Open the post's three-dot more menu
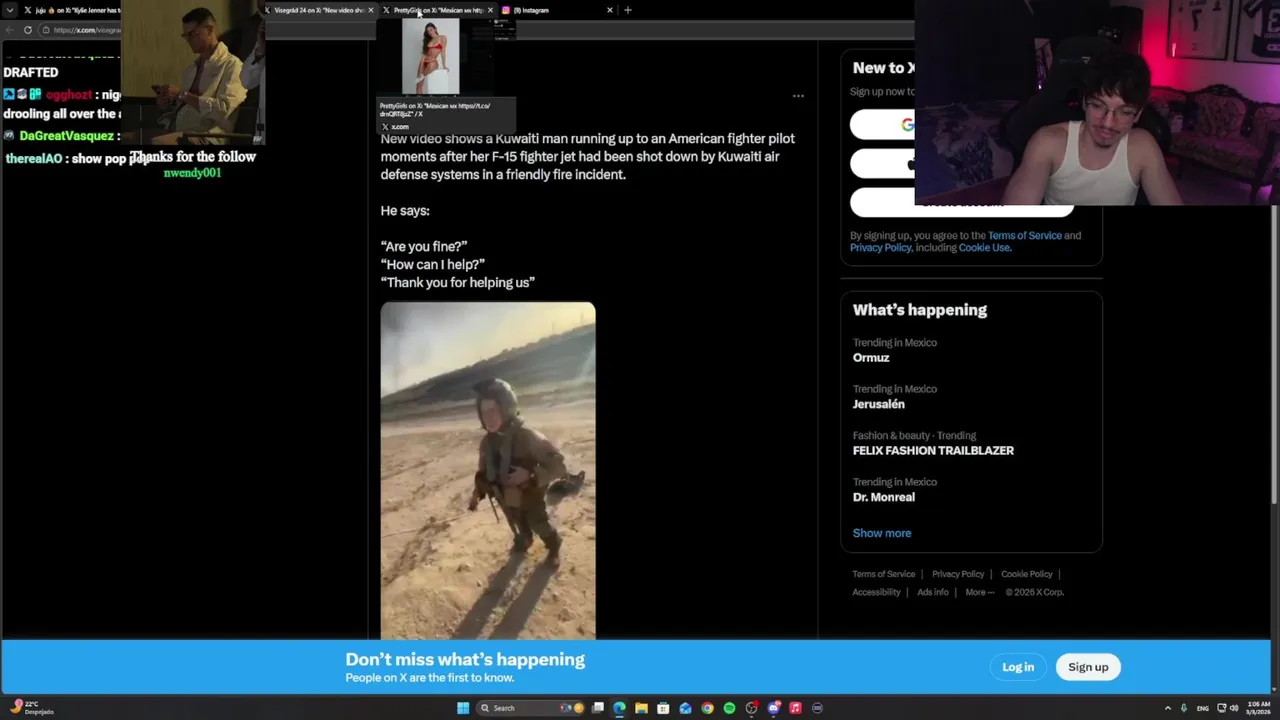Image resolution: width=1280 pixels, height=720 pixels. [x=798, y=96]
